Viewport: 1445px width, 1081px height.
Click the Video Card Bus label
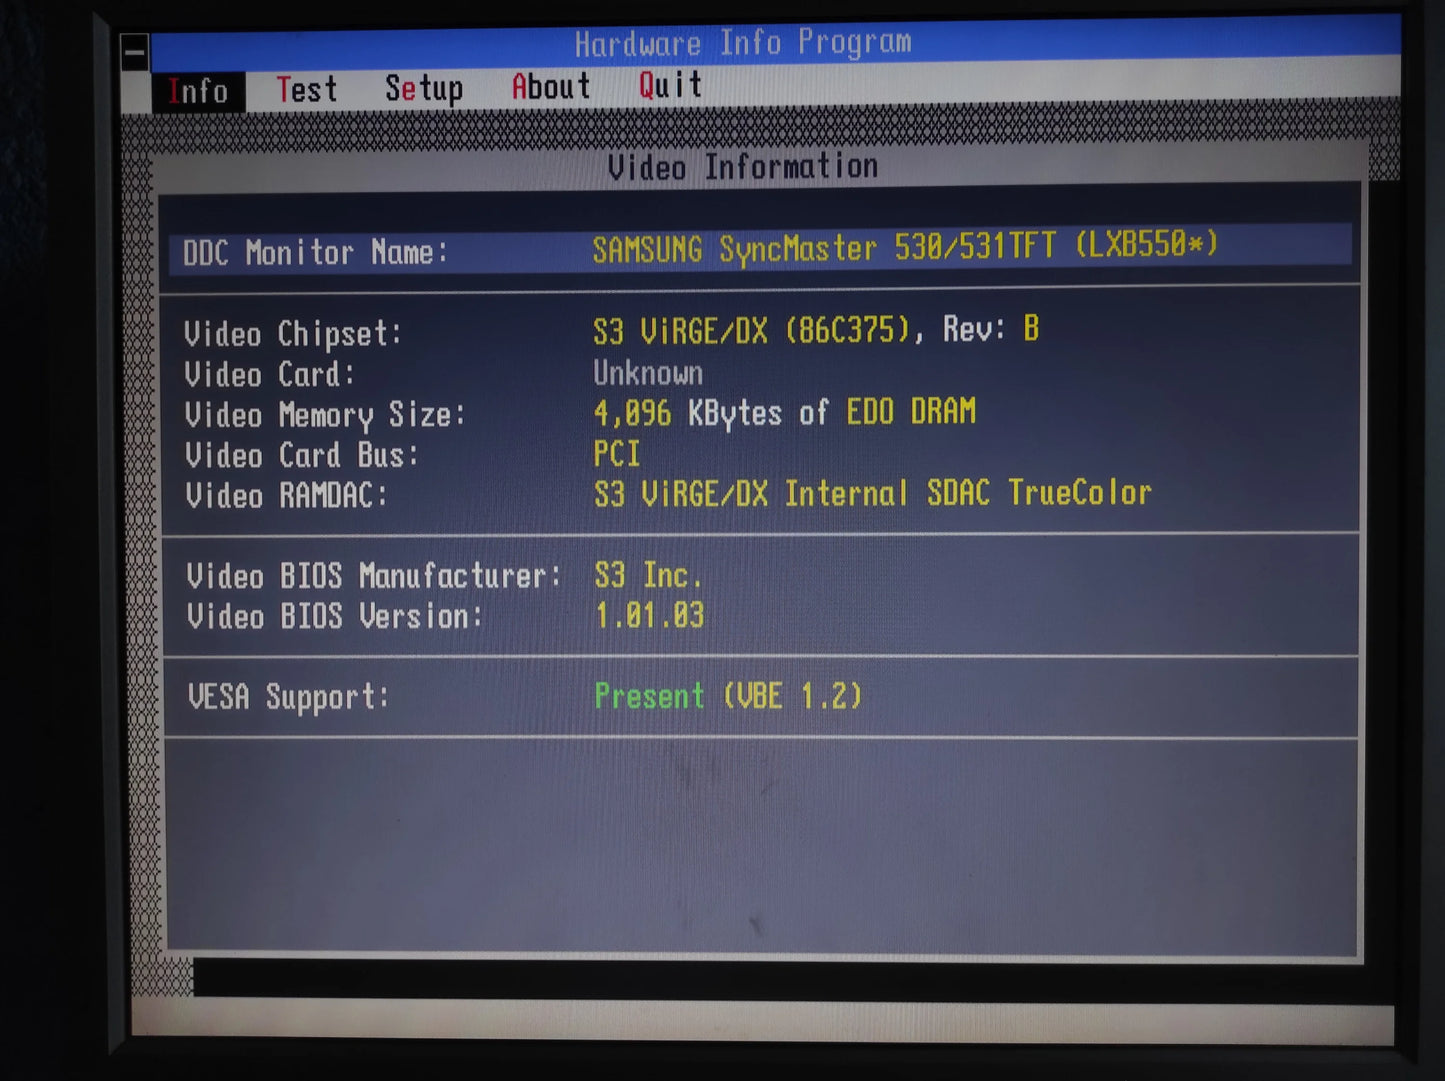(302, 456)
